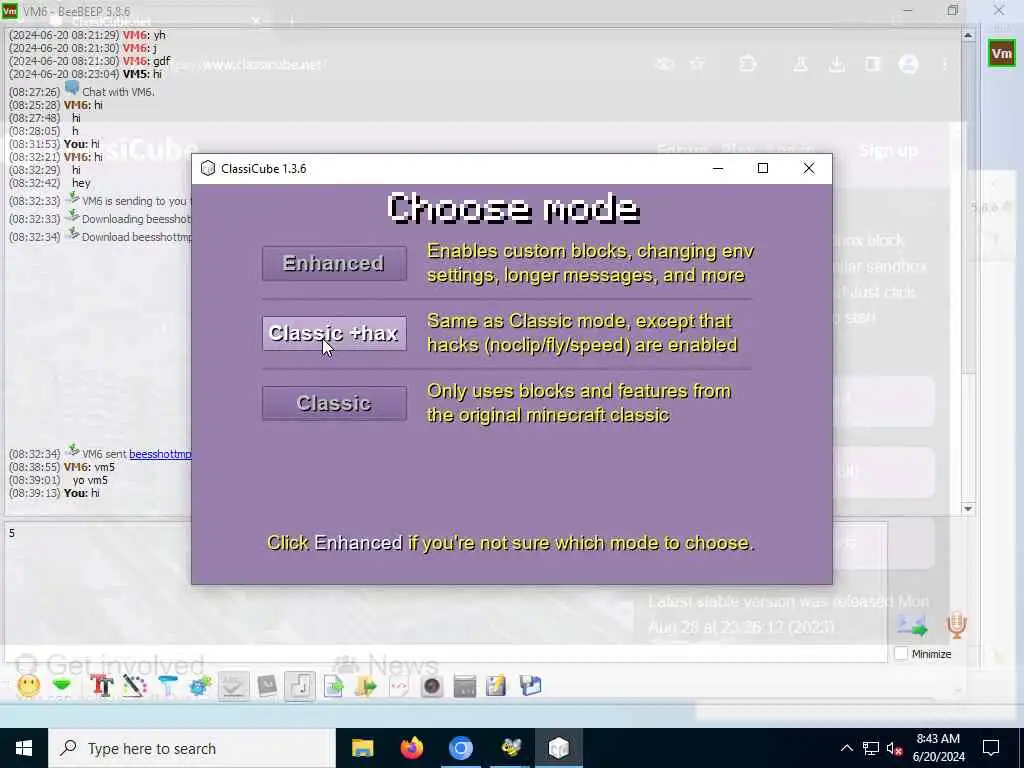Open the emoticons picker in BeeBEEP
The width and height of the screenshot is (1024, 768).
point(29,686)
